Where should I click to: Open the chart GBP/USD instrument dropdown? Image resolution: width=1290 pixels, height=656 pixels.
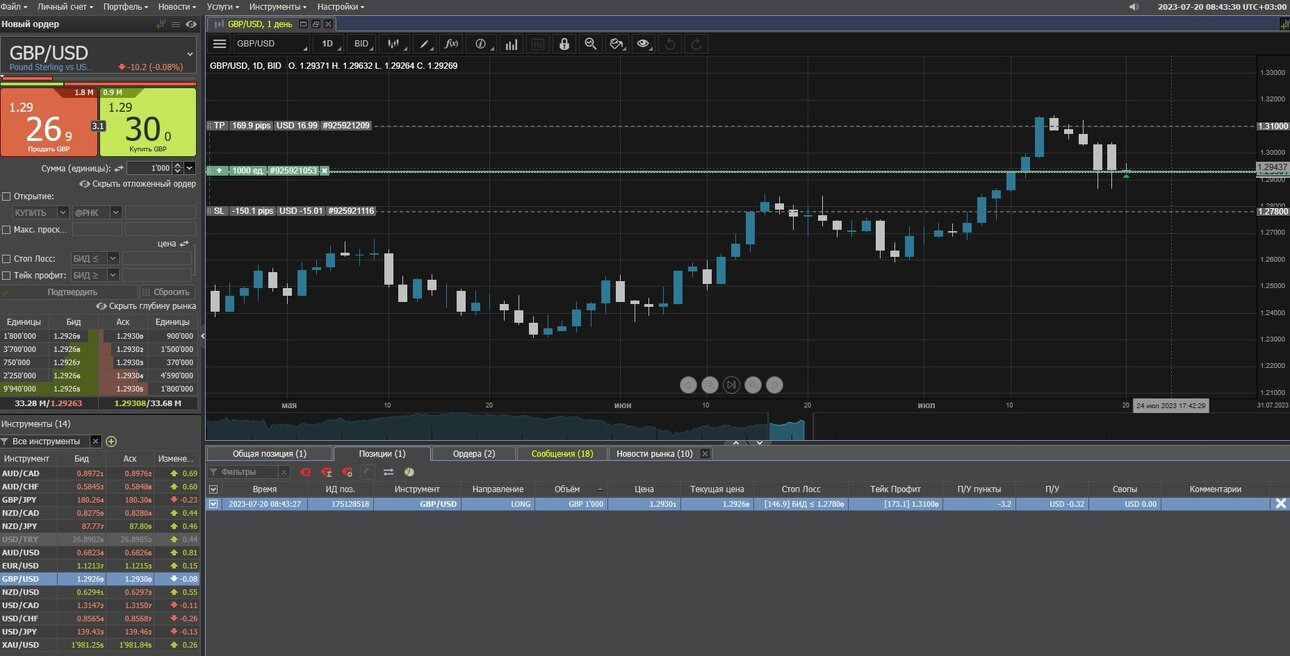[x=271, y=44]
